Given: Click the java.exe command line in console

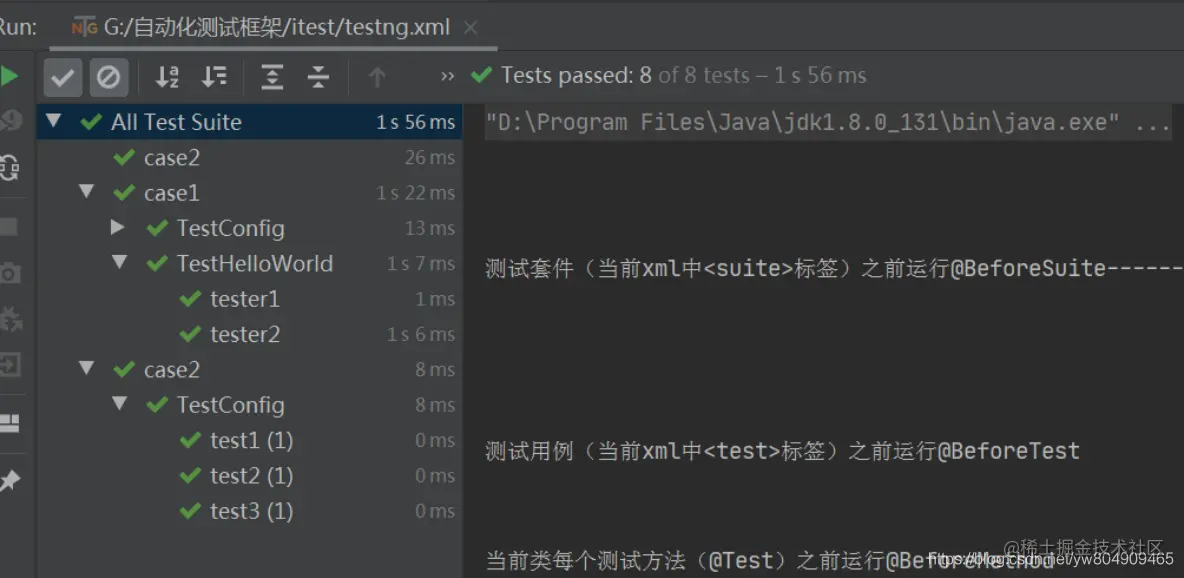Looking at the screenshot, I should click(x=828, y=123).
